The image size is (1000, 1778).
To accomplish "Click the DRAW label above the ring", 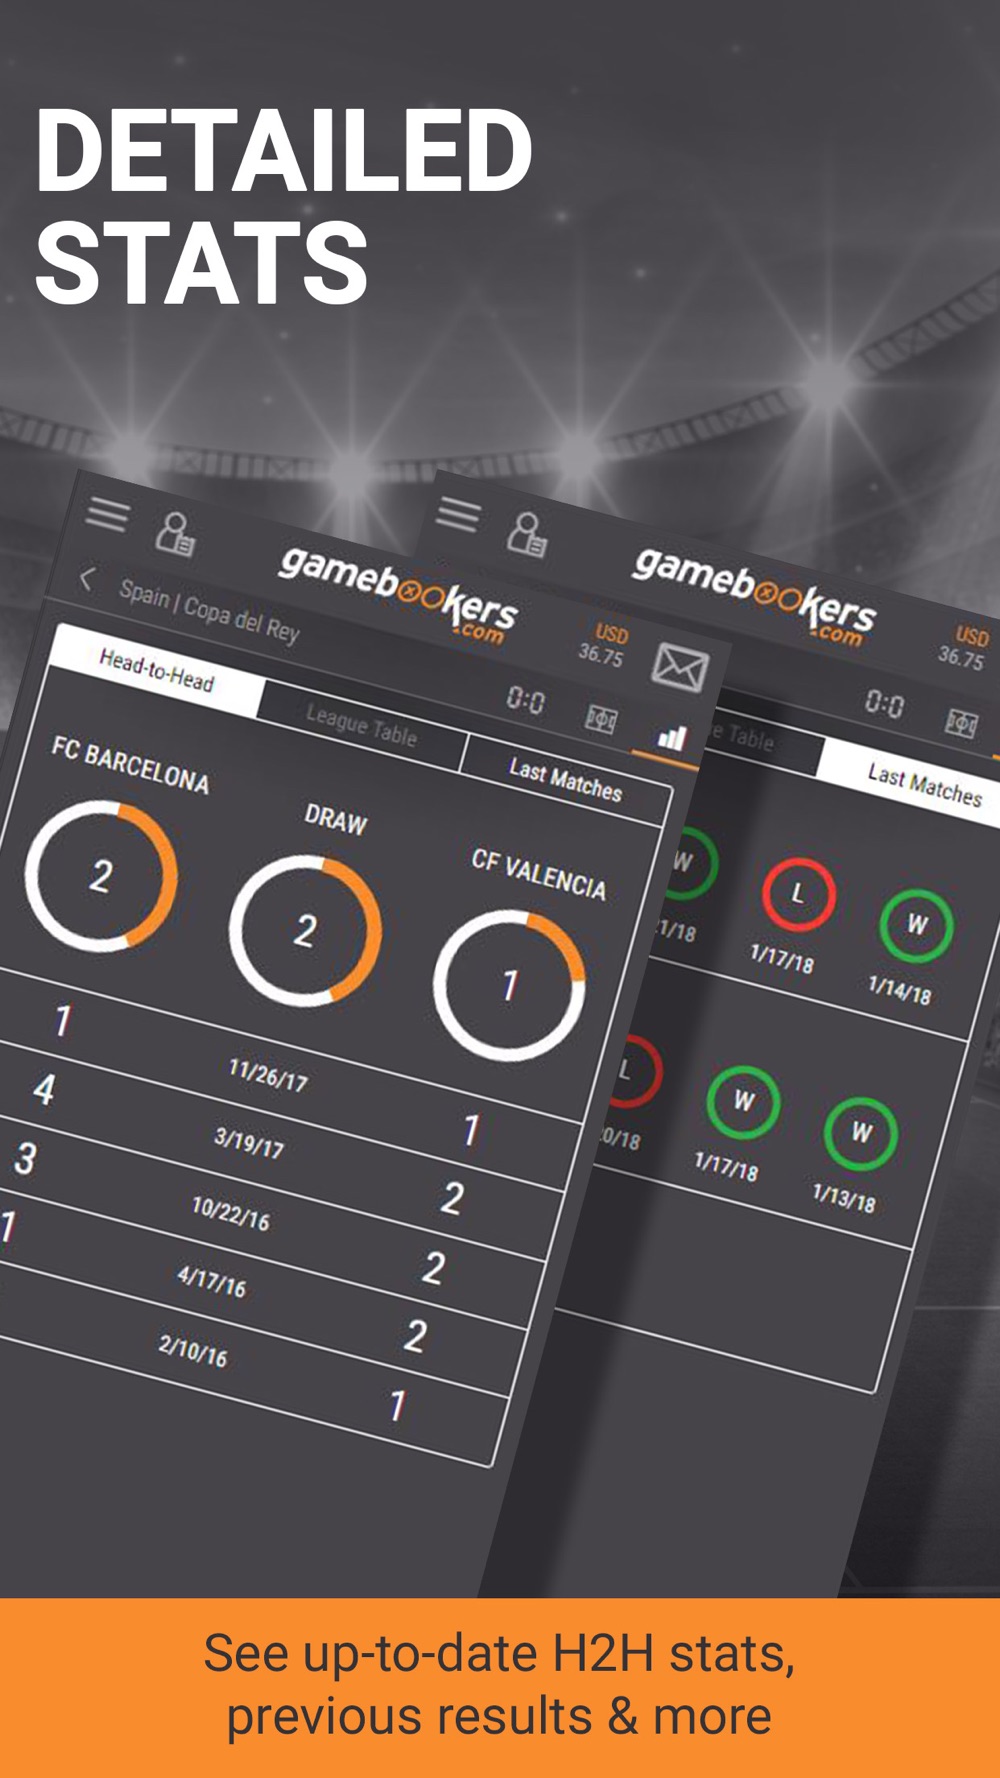I will click(x=336, y=820).
